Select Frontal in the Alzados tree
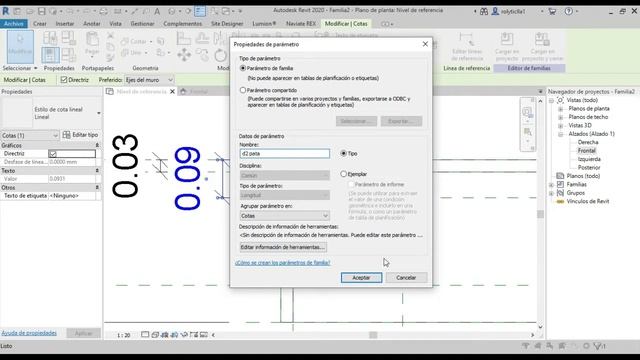 click(x=587, y=151)
